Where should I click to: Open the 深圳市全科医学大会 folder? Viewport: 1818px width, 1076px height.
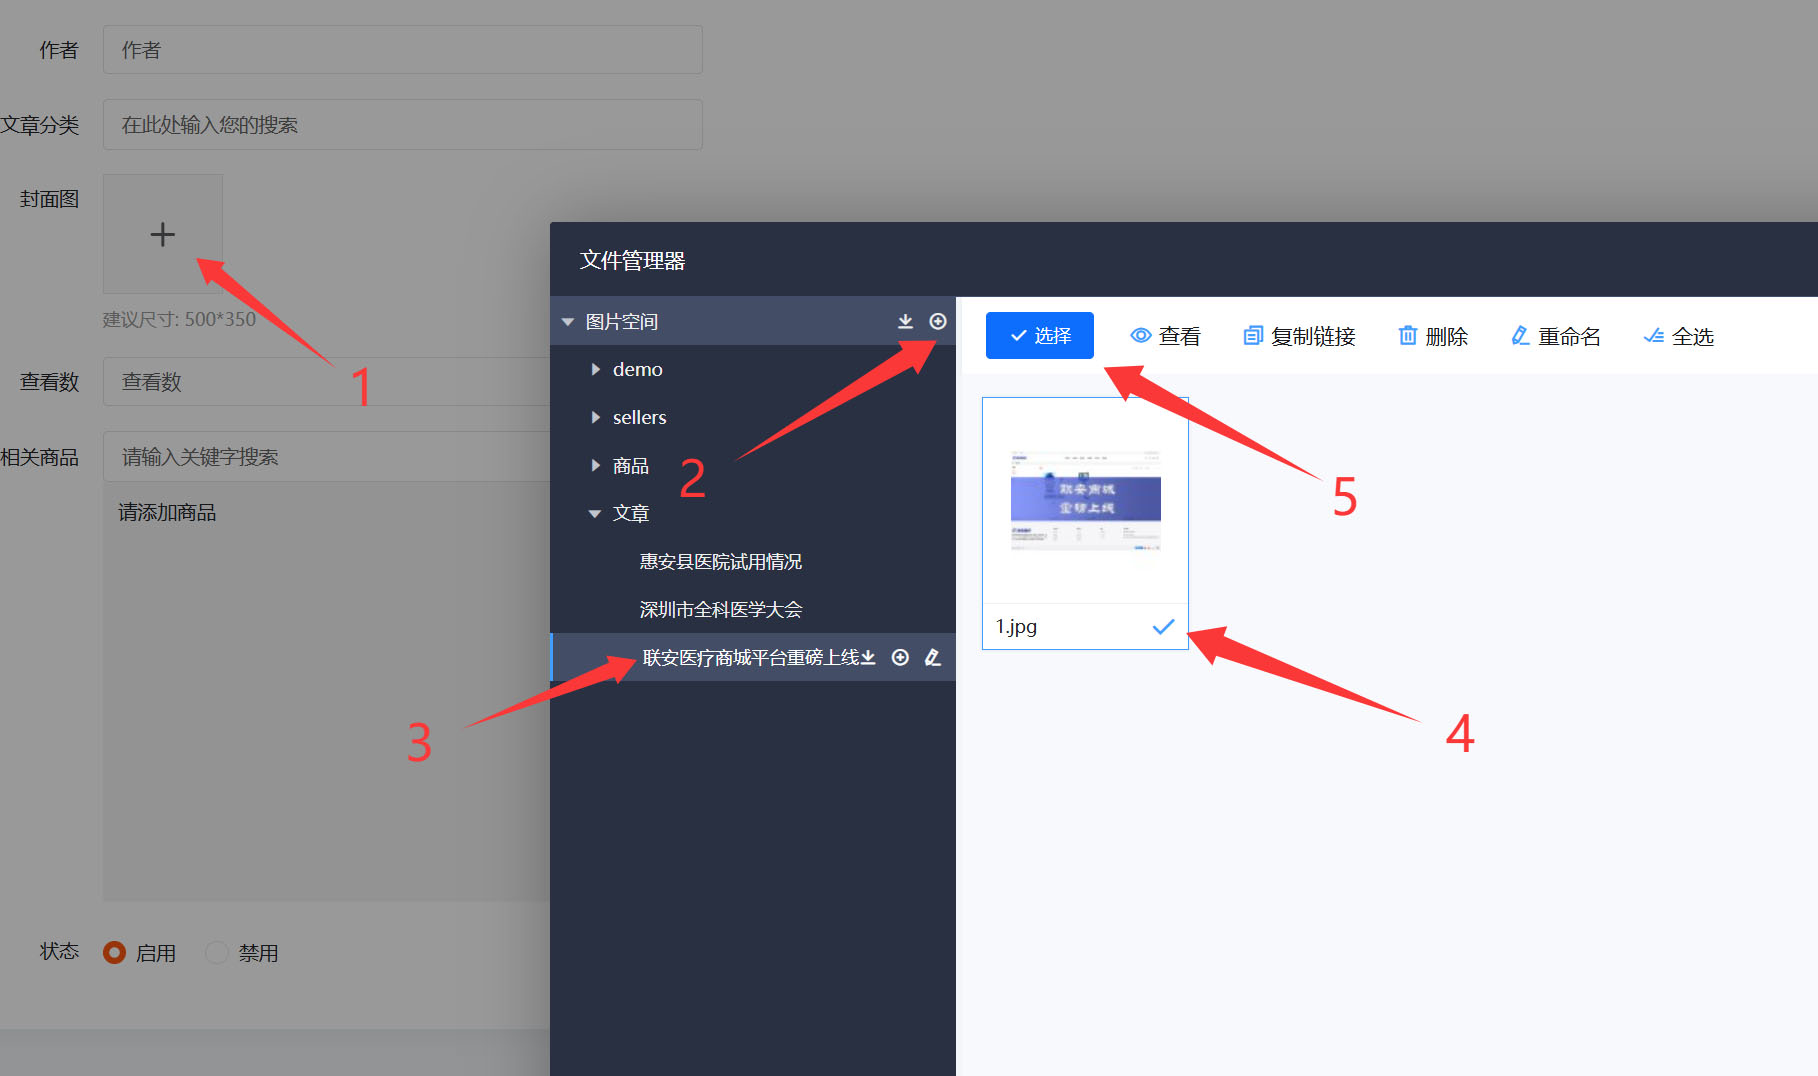click(x=720, y=609)
